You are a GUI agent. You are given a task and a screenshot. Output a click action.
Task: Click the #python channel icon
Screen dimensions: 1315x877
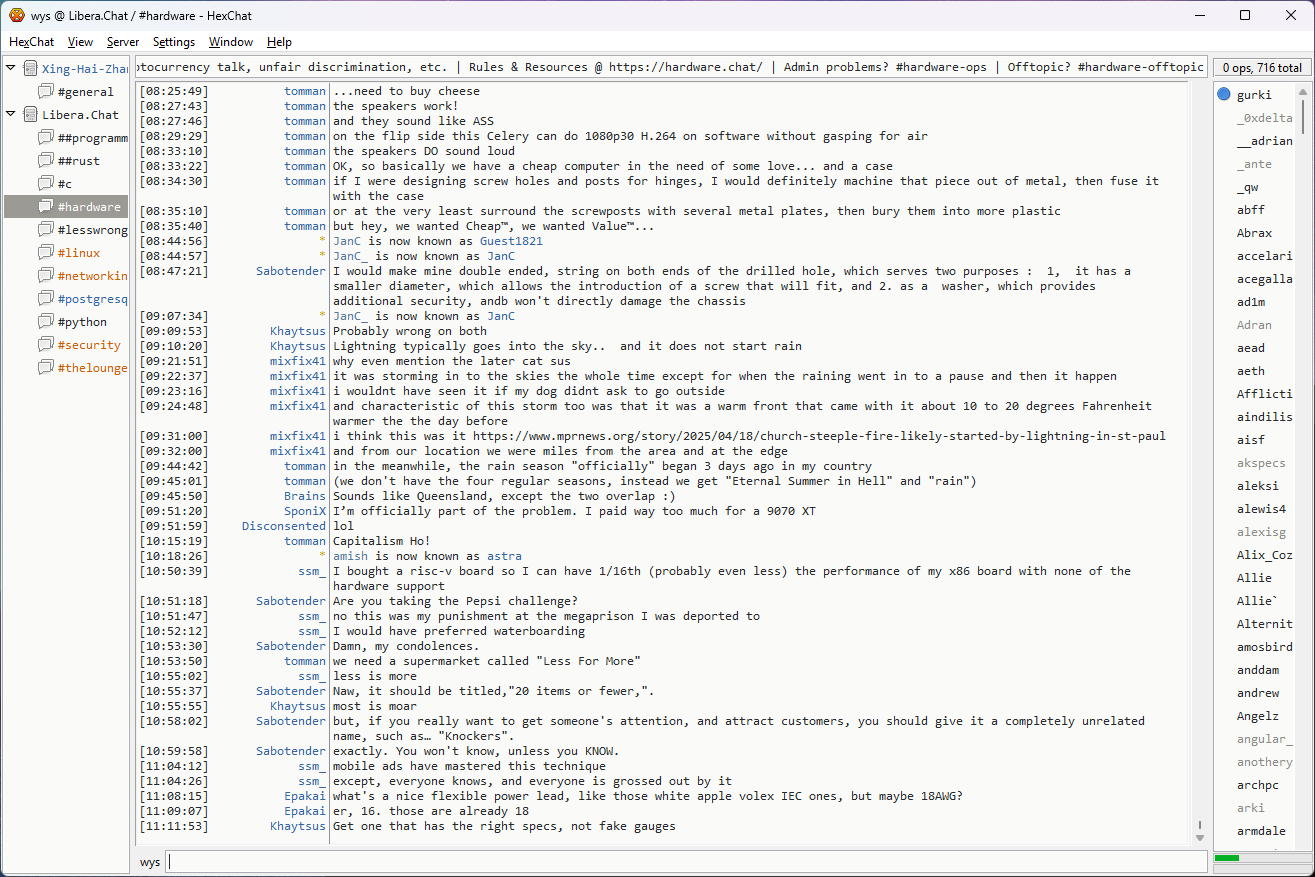[x=46, y=322]
